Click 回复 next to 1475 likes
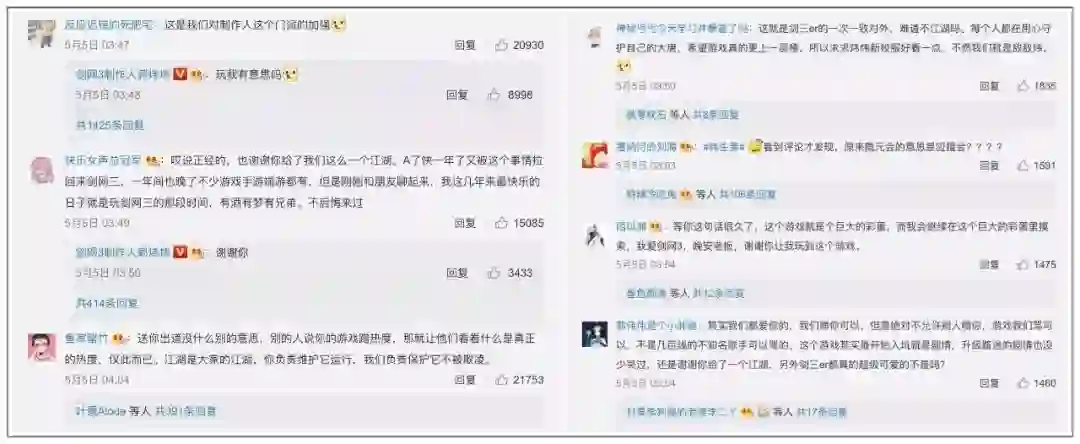Image resolution: width=1080 pixels, height=444 pixels. (x=990, y=264)
